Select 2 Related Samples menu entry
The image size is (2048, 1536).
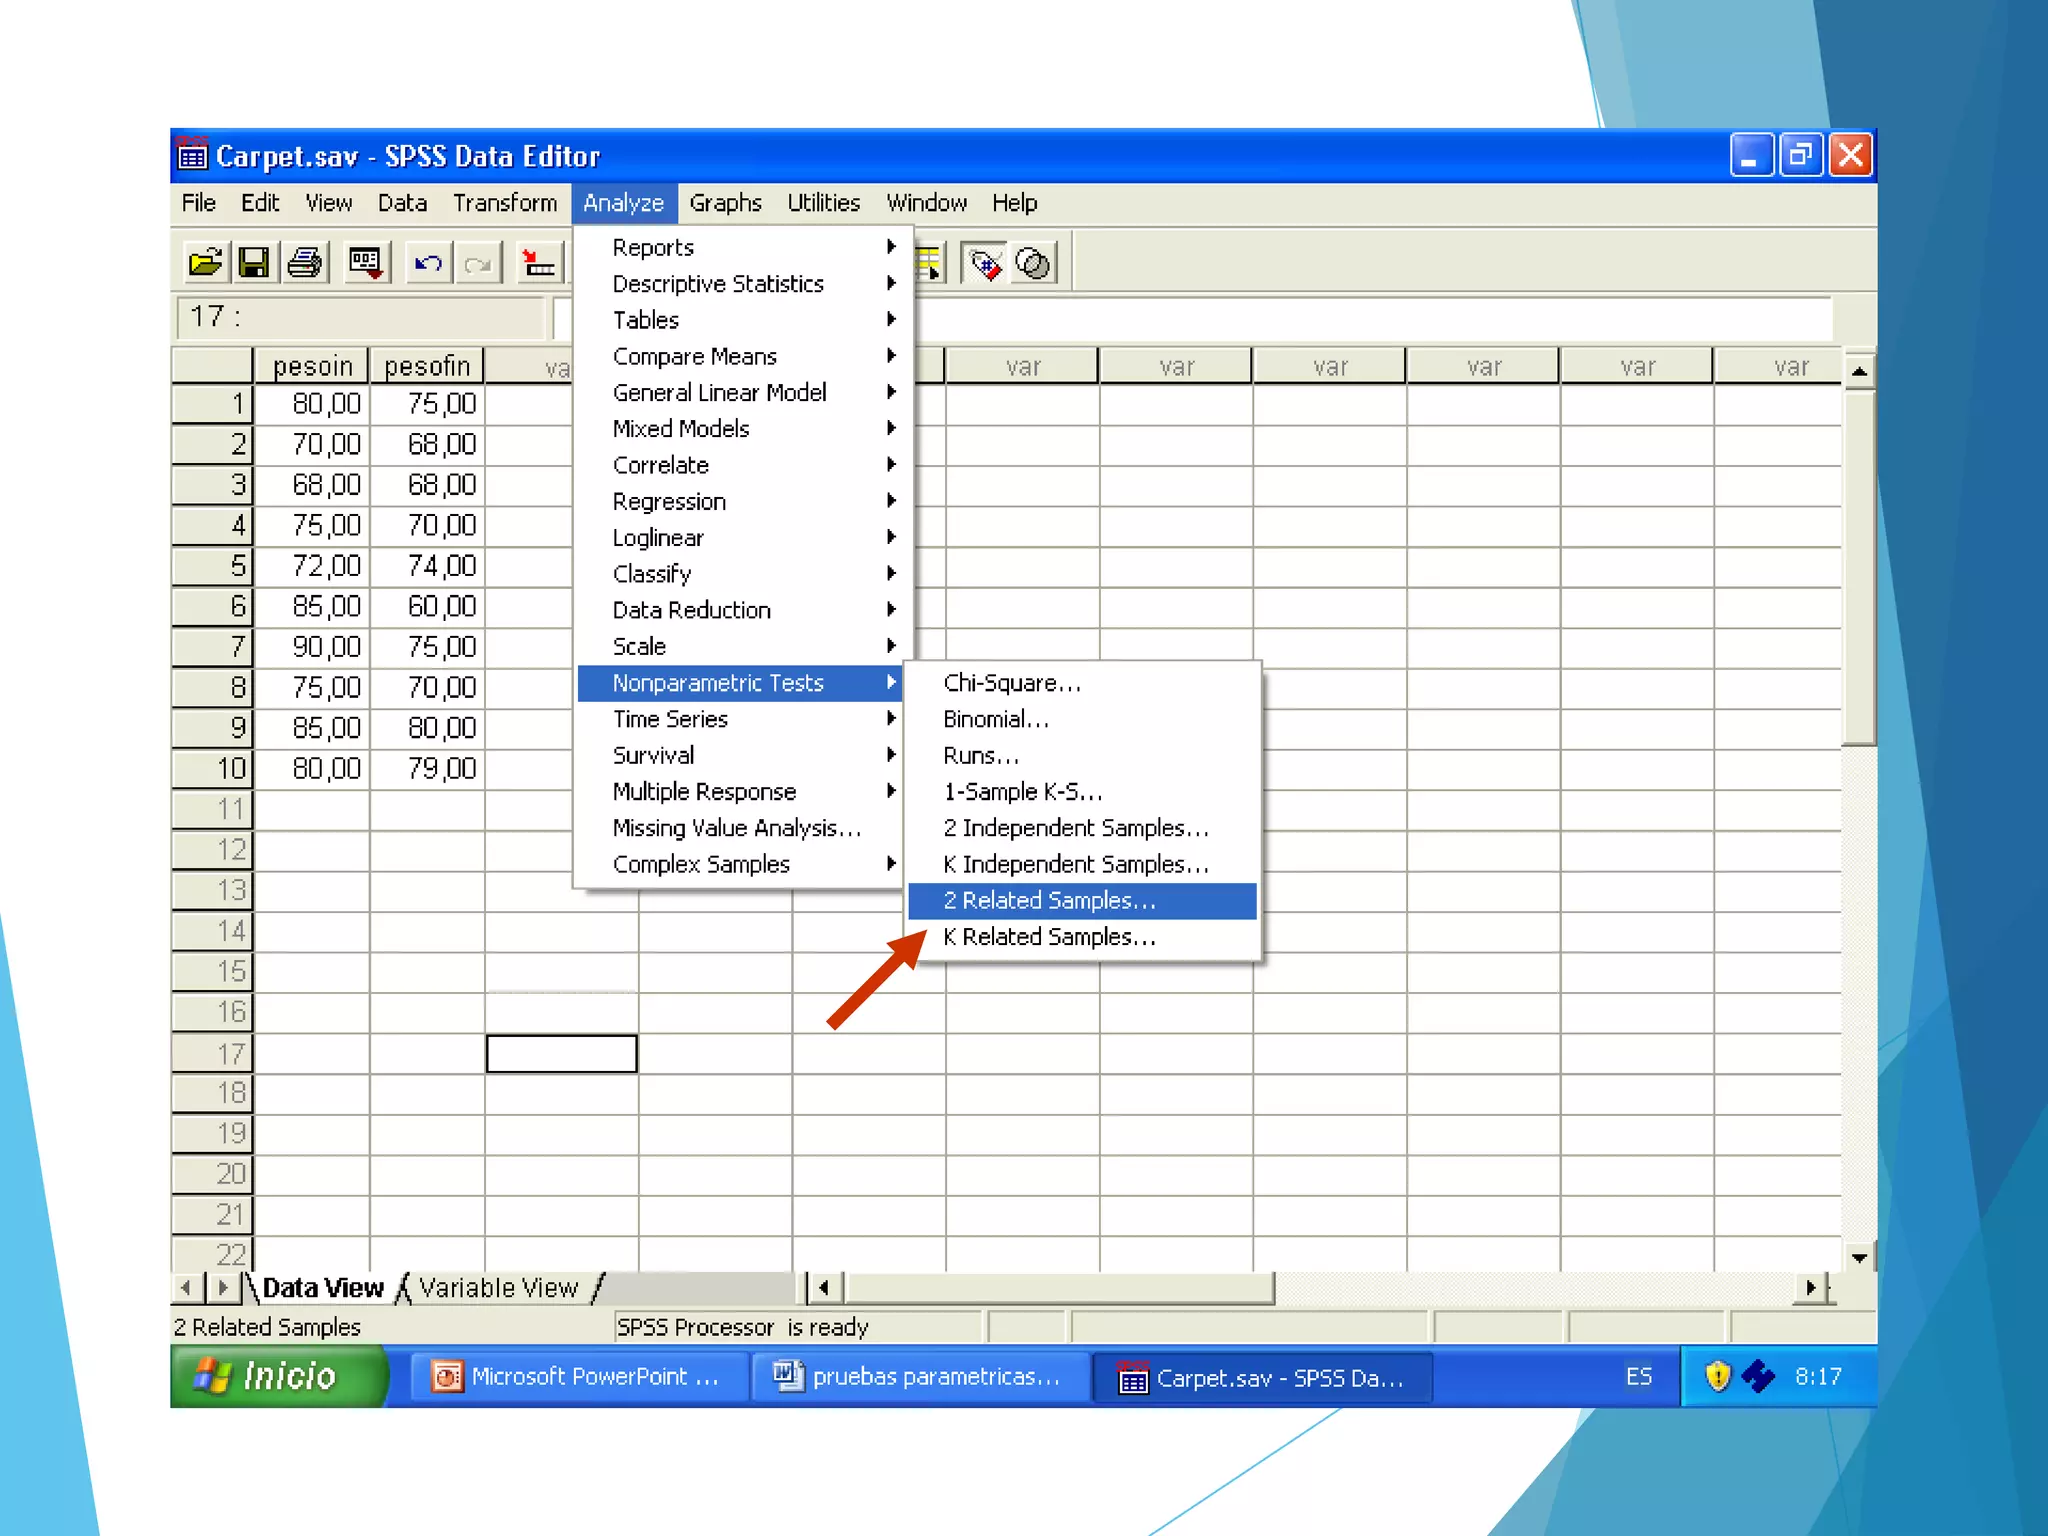pyautogui.click(x=1049, y=901)
